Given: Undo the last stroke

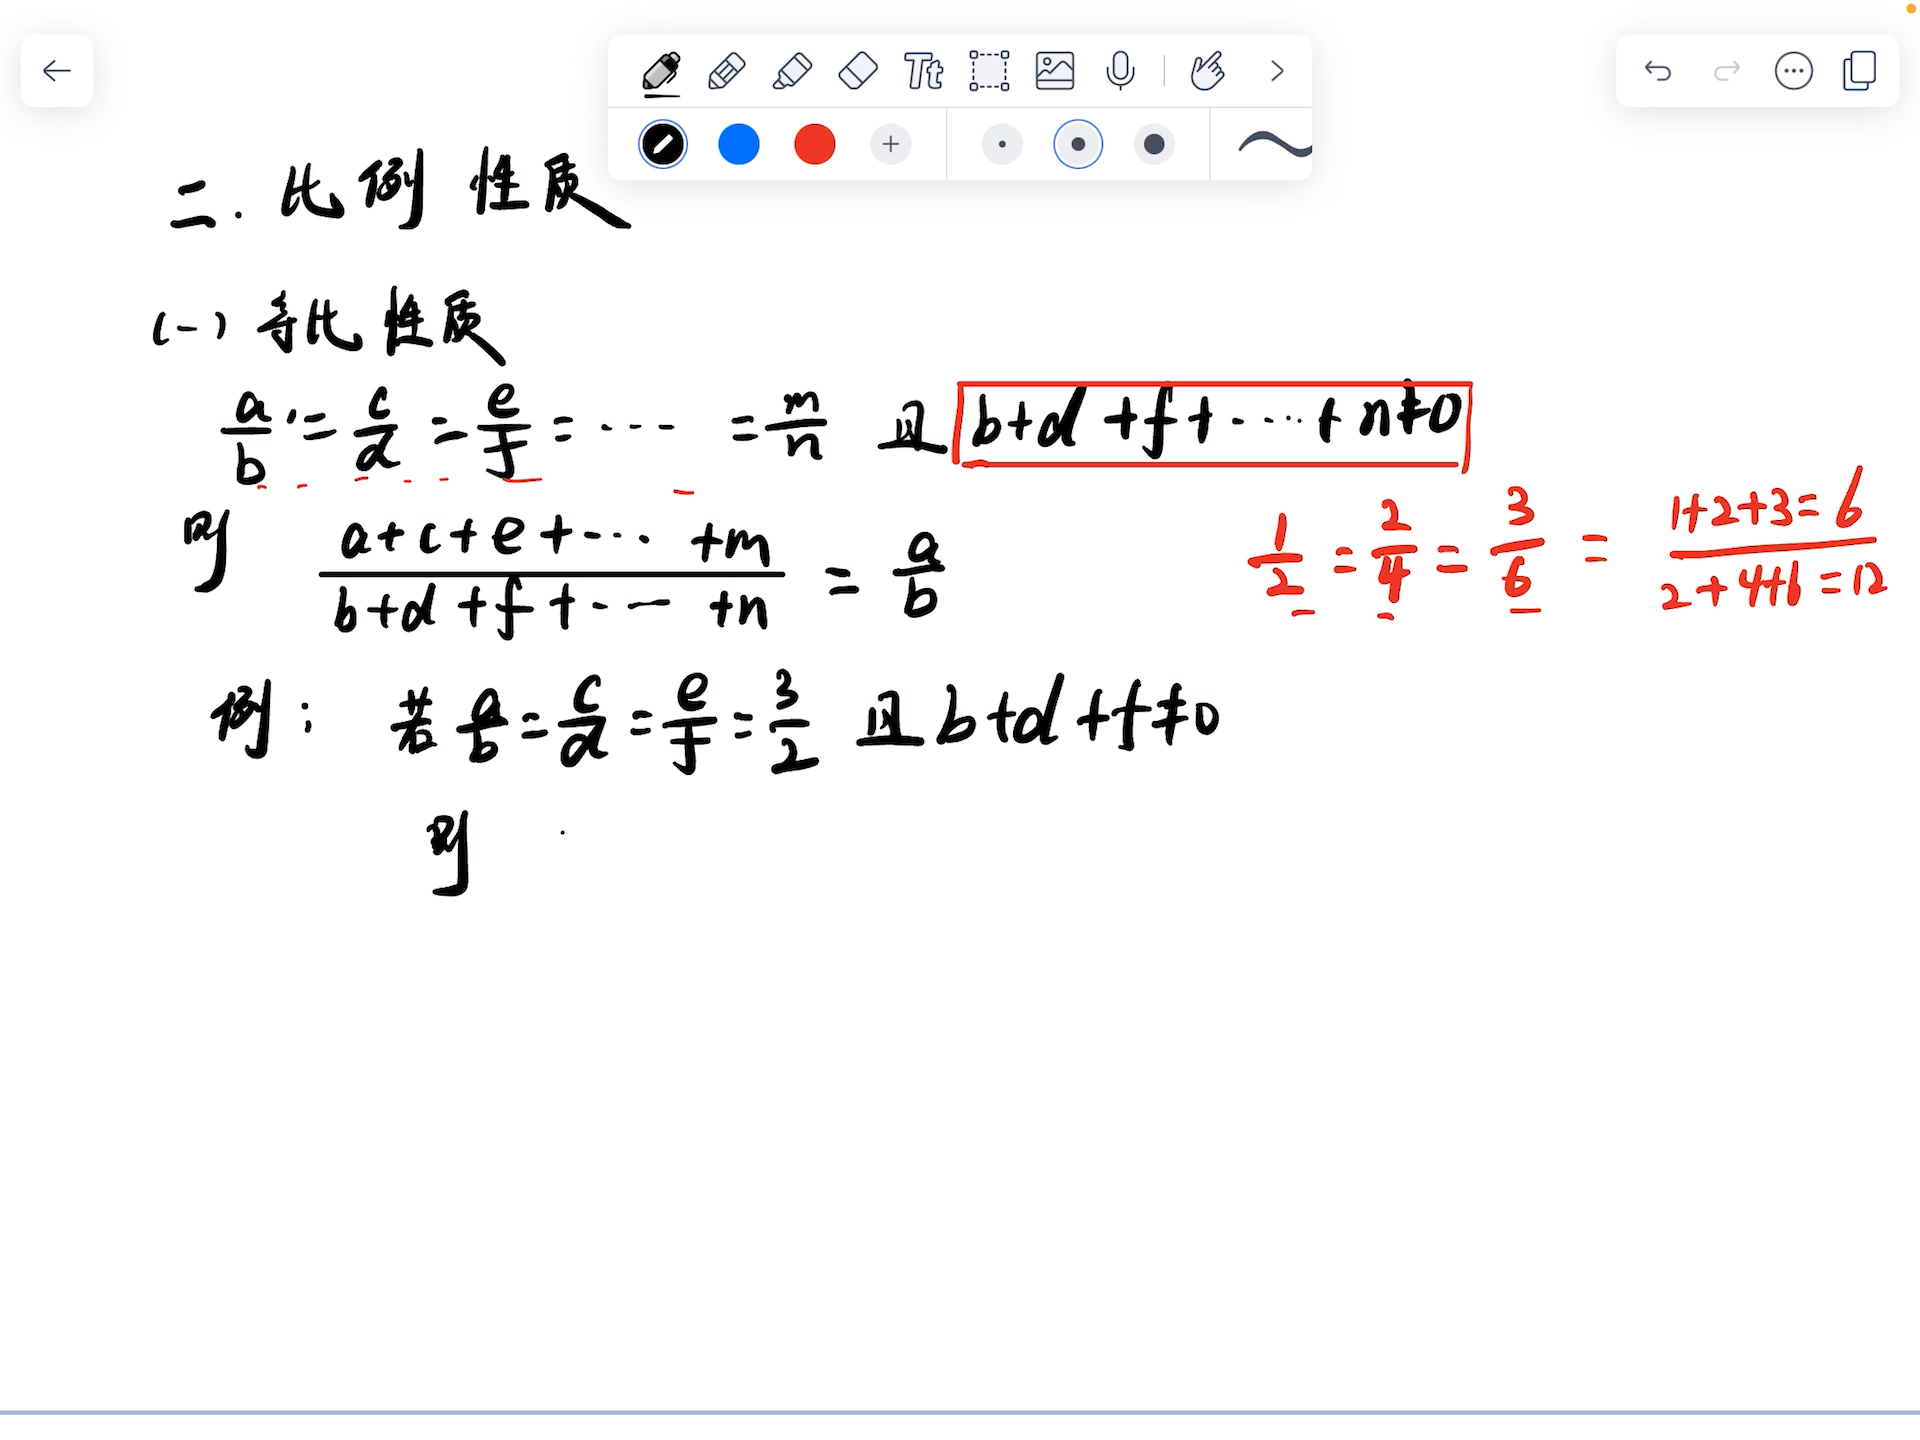Looking at the screenshot, I should pos(1658,71).
